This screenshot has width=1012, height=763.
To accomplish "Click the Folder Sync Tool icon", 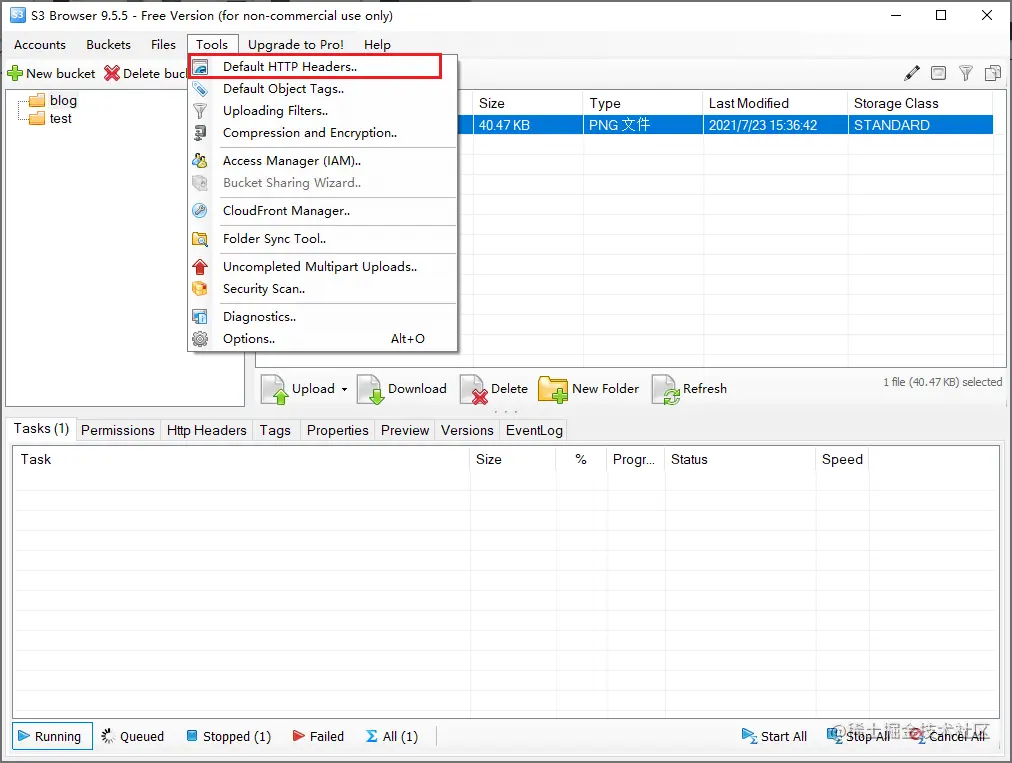I will [x=200, y=239].
